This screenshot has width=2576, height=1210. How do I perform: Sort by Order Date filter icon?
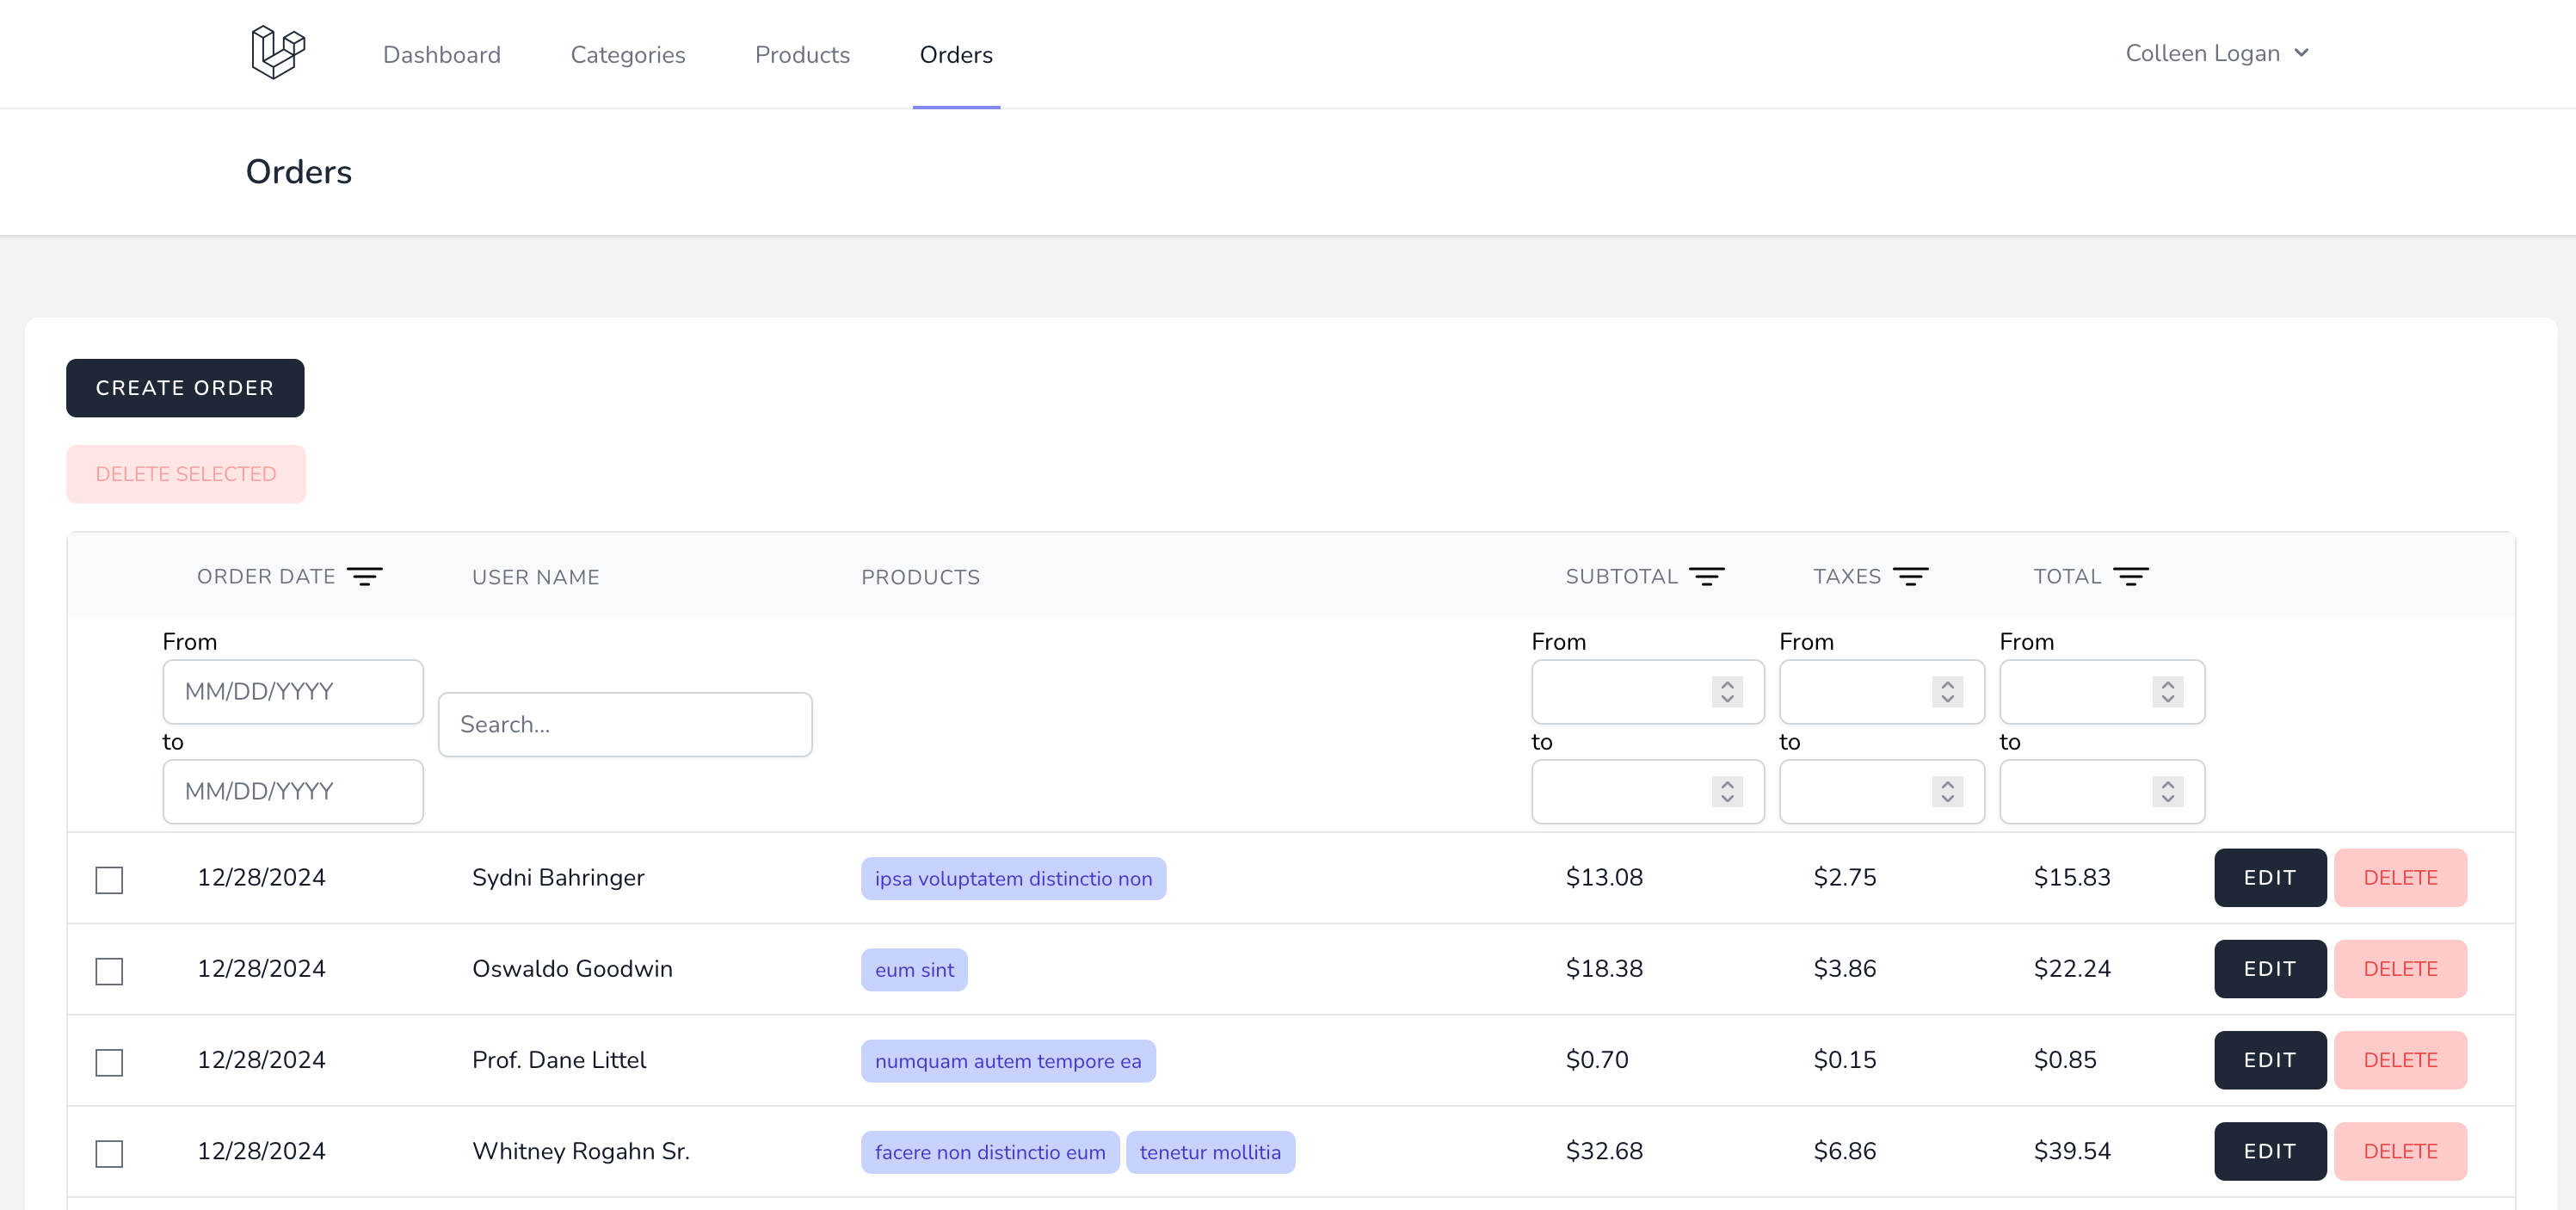[364, 577]
